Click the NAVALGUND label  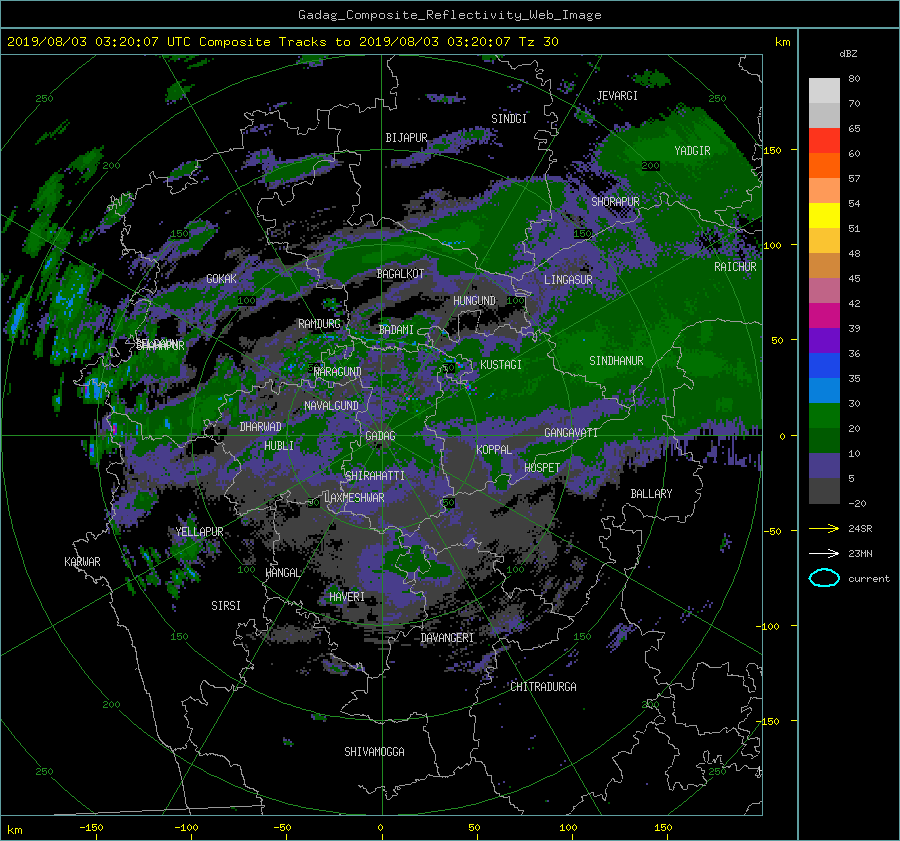click(331, 406)
